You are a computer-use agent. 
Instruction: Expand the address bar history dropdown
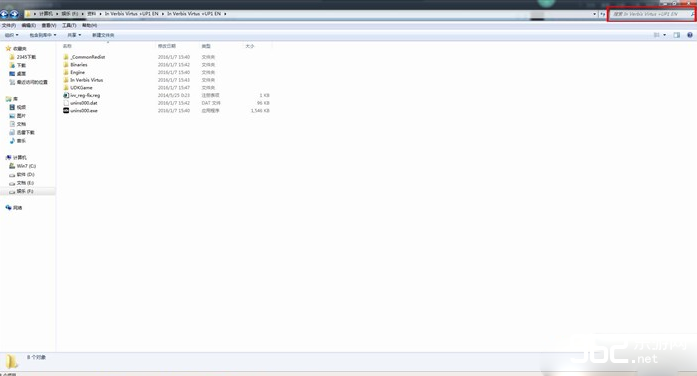594,14
